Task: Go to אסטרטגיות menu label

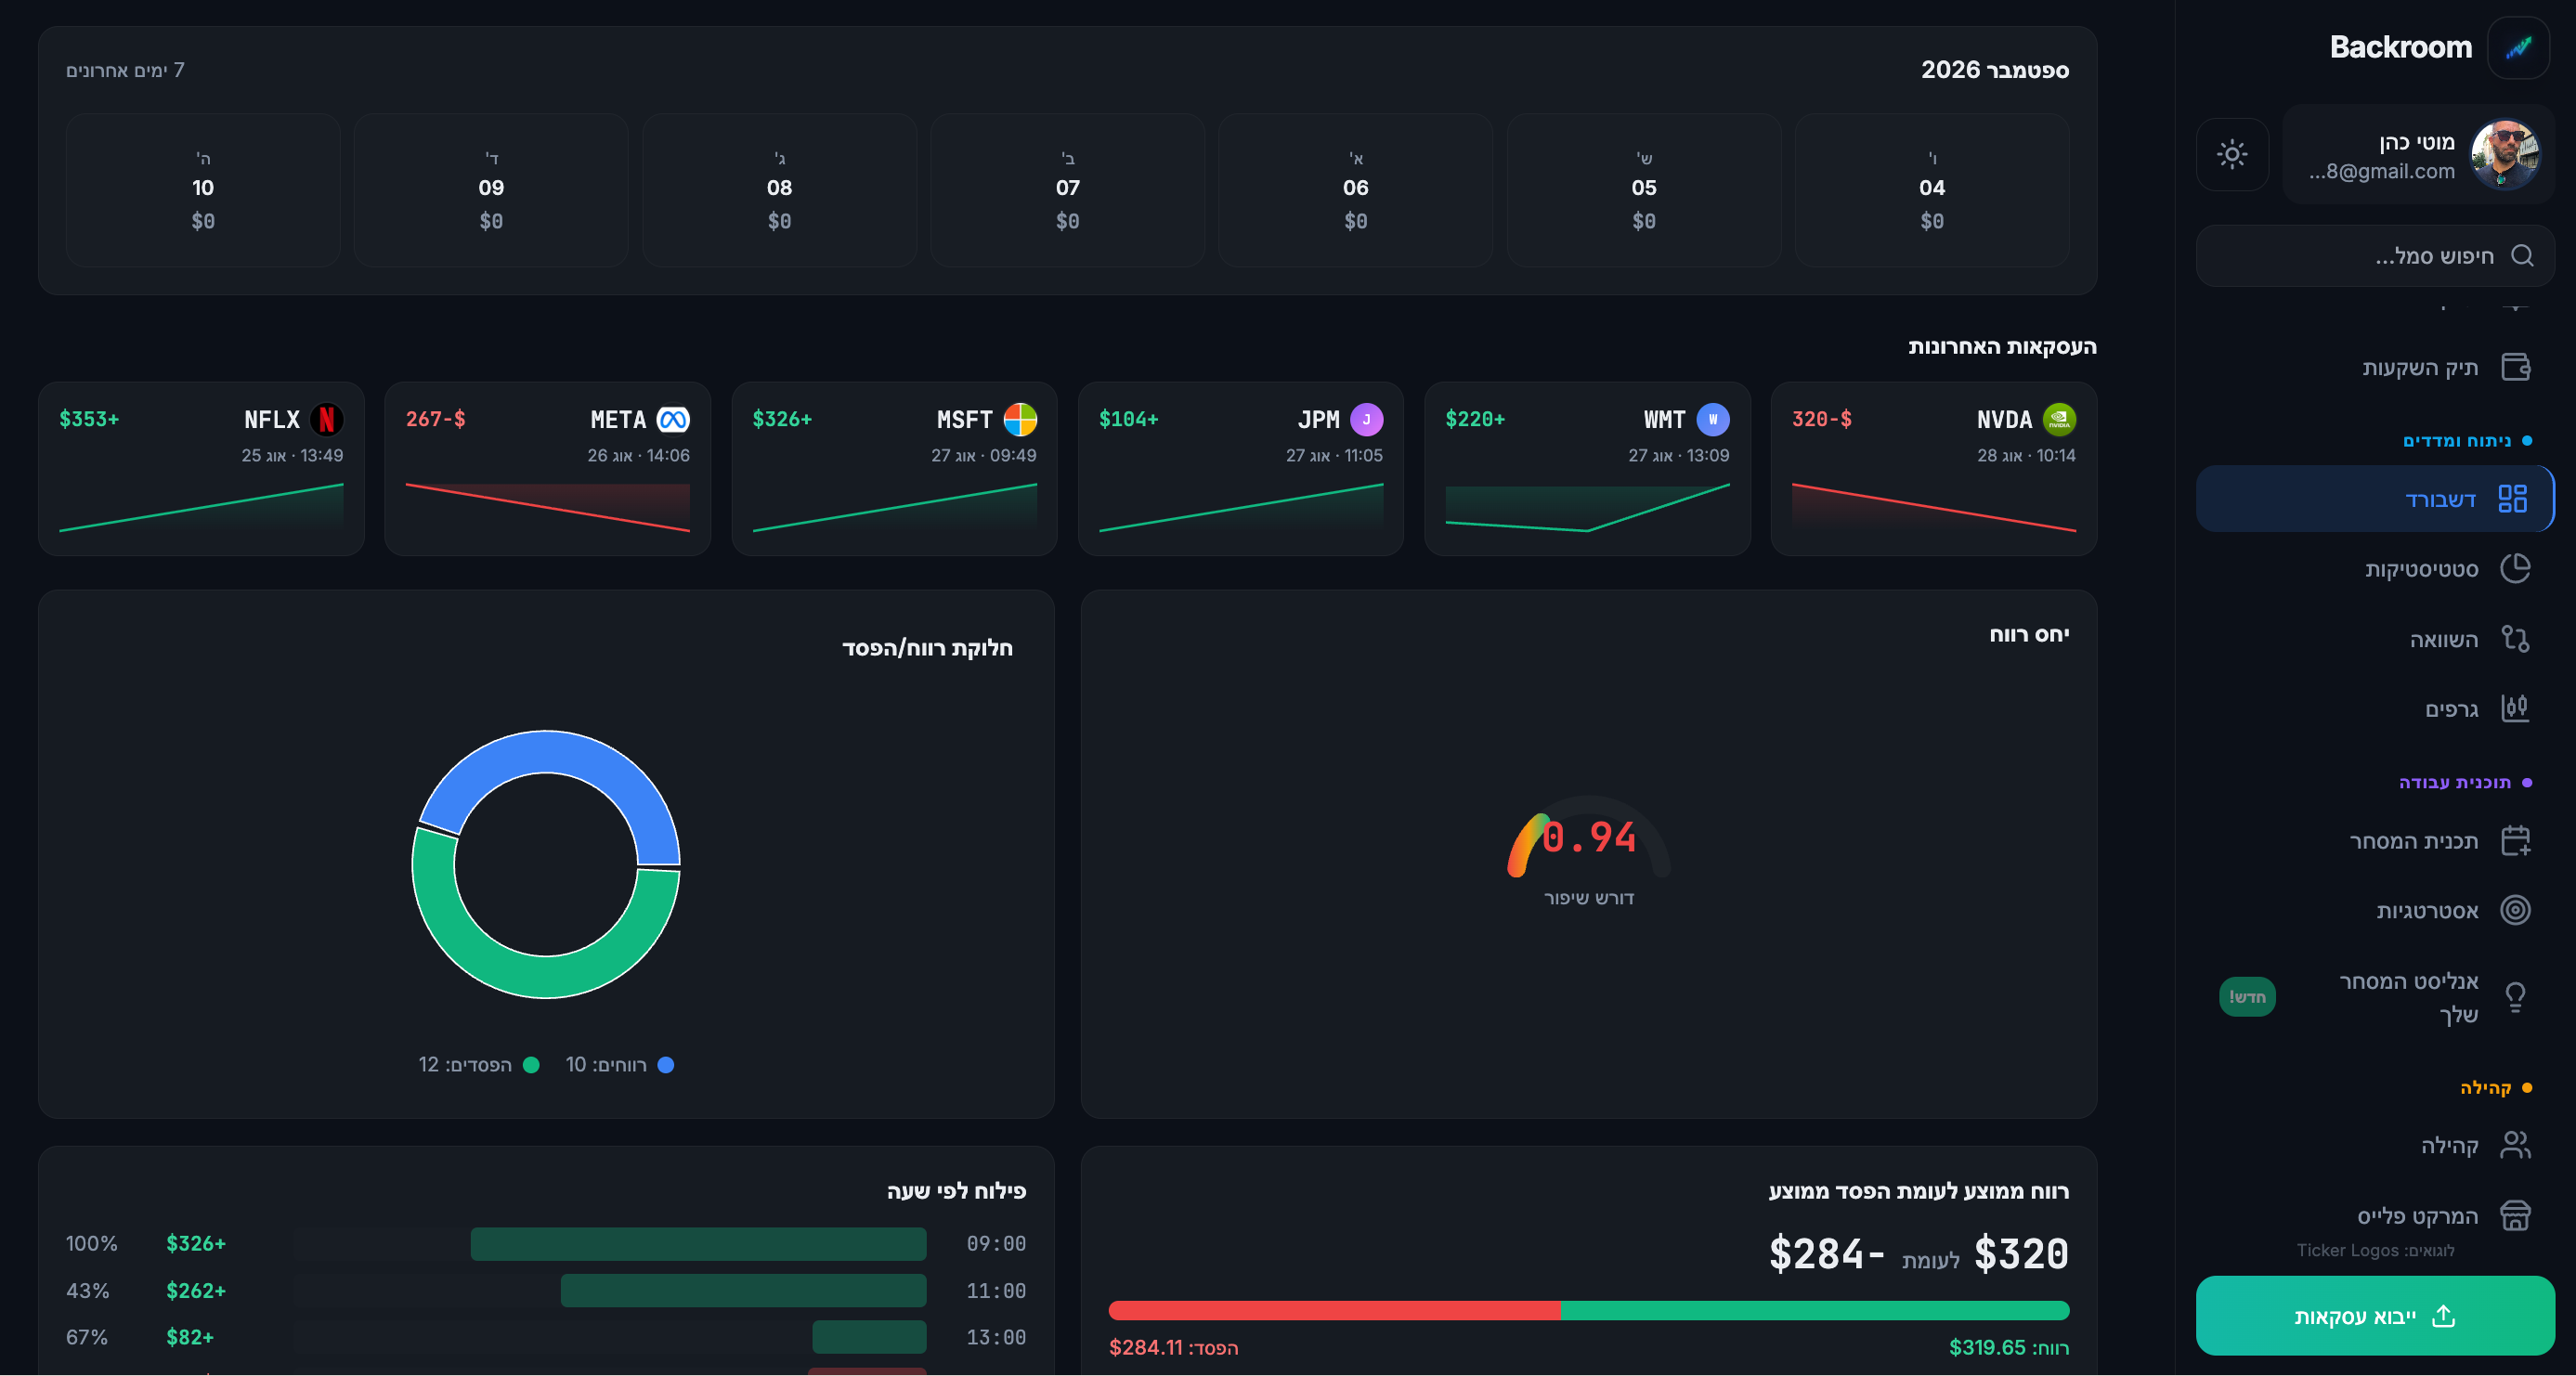Action: coord(2427,911)
